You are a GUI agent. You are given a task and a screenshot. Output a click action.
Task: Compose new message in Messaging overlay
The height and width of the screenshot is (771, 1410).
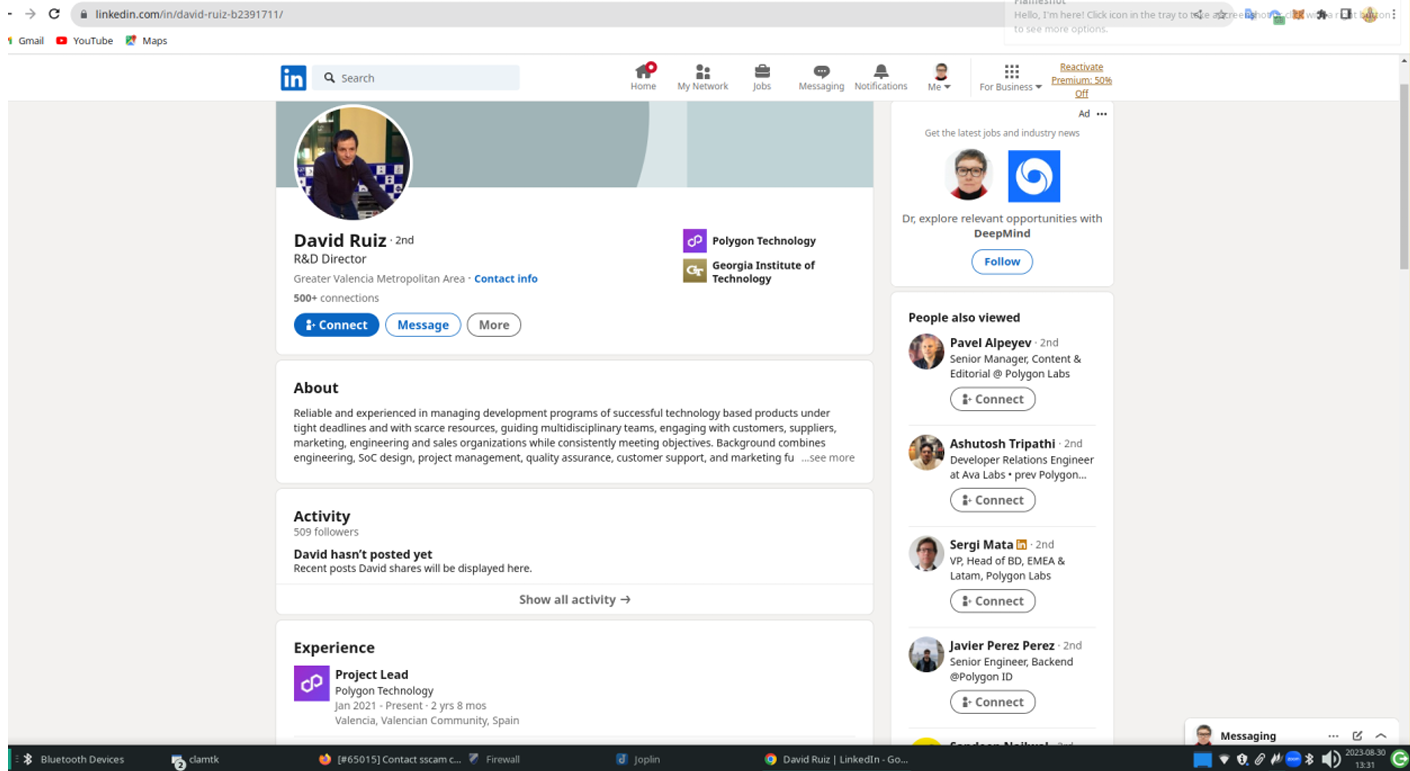click(1357, 736)
